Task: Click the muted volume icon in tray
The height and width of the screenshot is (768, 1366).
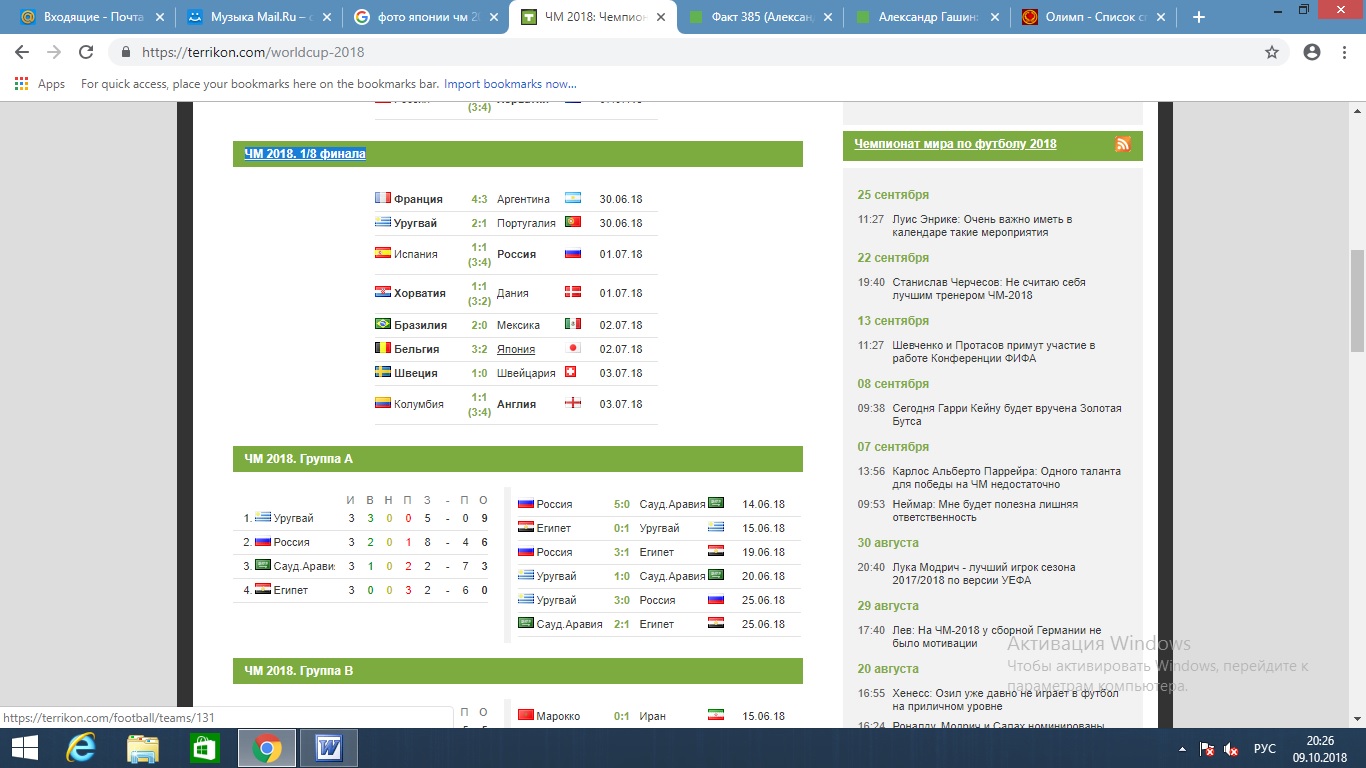Action: point(1231,749)
